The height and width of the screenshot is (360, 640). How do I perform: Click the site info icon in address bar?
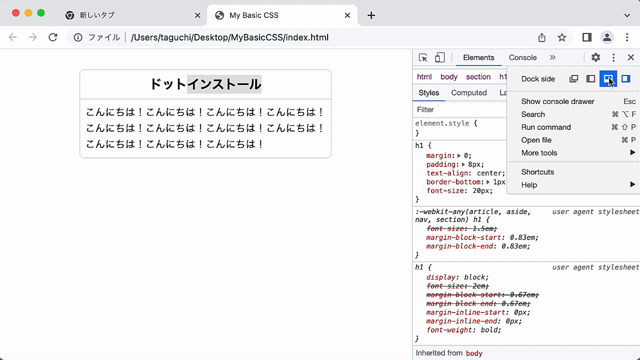click(x=78, y=38)
